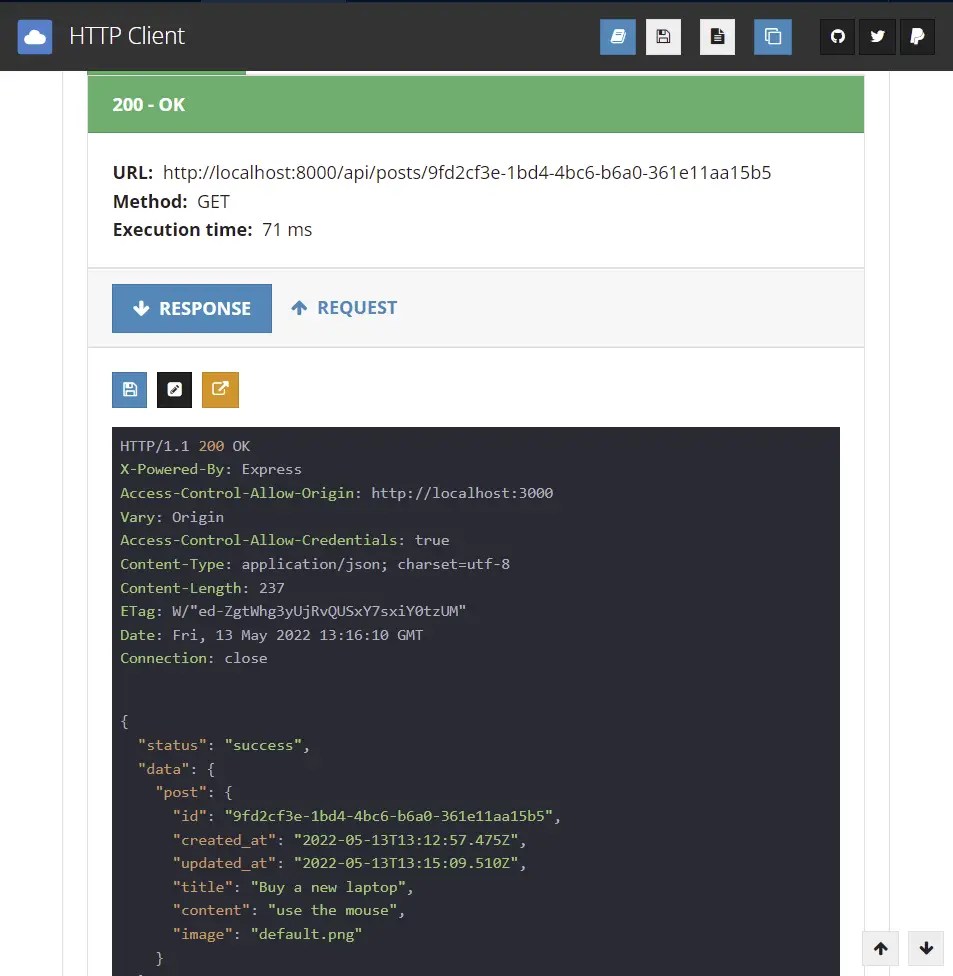Select the RESPONSE tab
Viewport: 953px width, 976px height.
point(191,308)
